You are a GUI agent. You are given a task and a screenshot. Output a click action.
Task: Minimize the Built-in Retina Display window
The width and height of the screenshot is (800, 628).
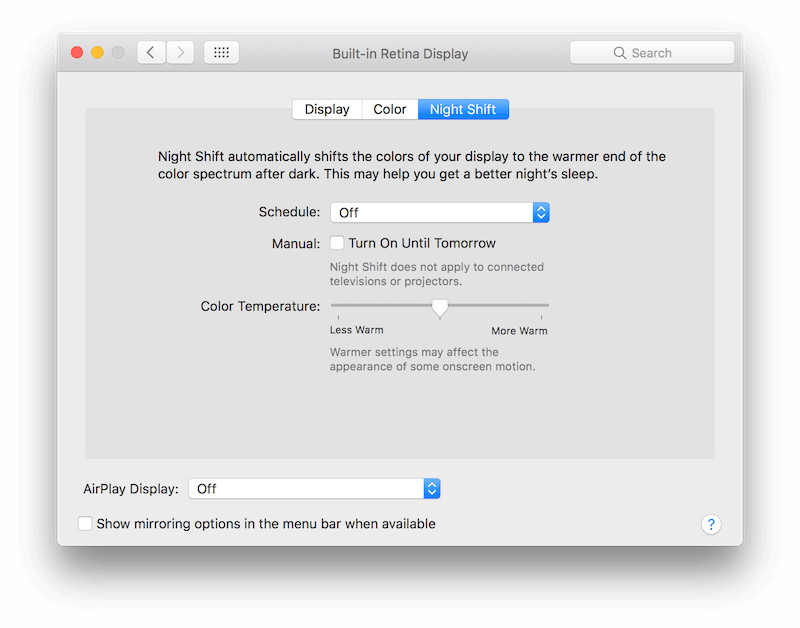(98, 52)
